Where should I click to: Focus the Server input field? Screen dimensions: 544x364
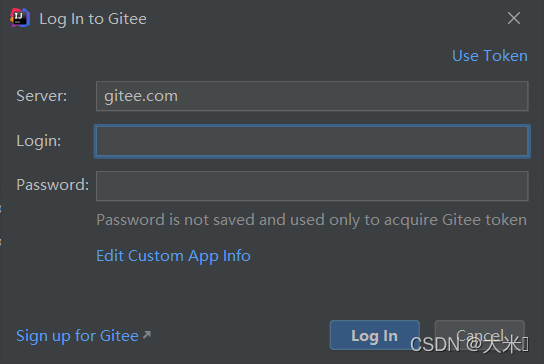click(x=312, y=96)
